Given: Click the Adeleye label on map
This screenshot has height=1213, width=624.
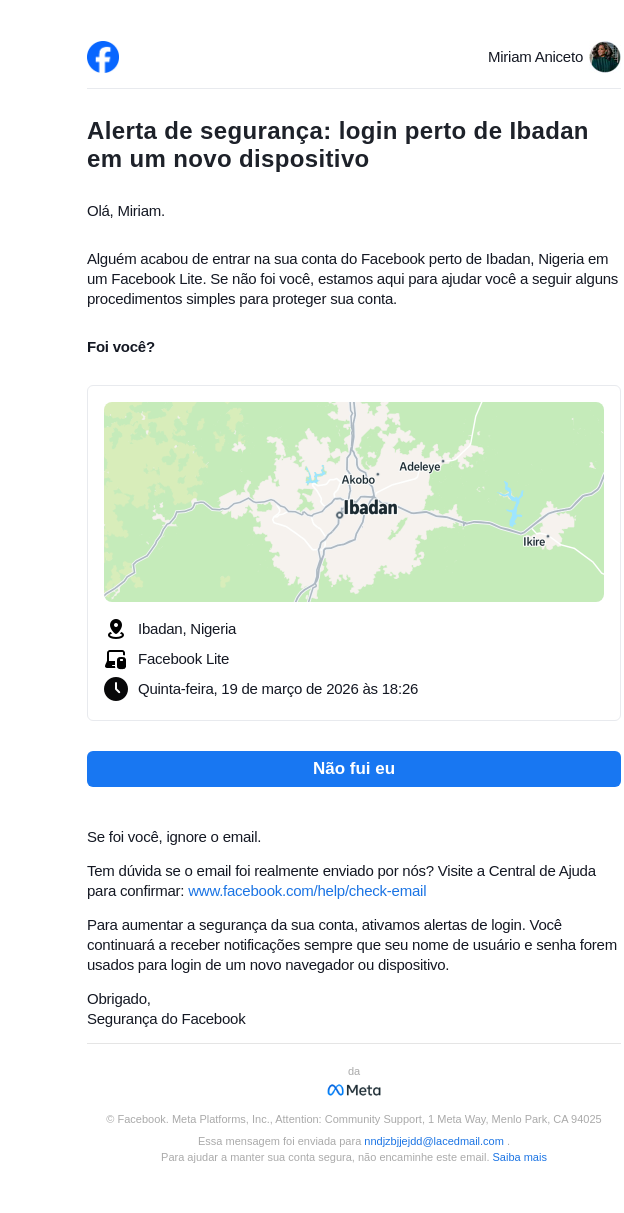Looking at the screenshot, I should point(419,467).
